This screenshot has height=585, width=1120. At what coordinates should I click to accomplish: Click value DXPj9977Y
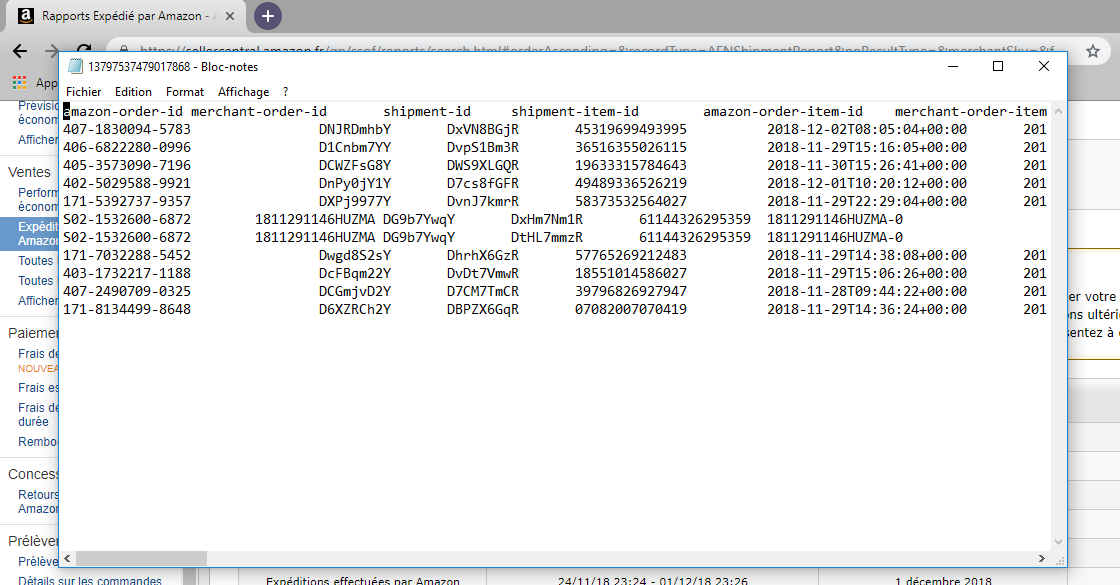pos(355,201)
